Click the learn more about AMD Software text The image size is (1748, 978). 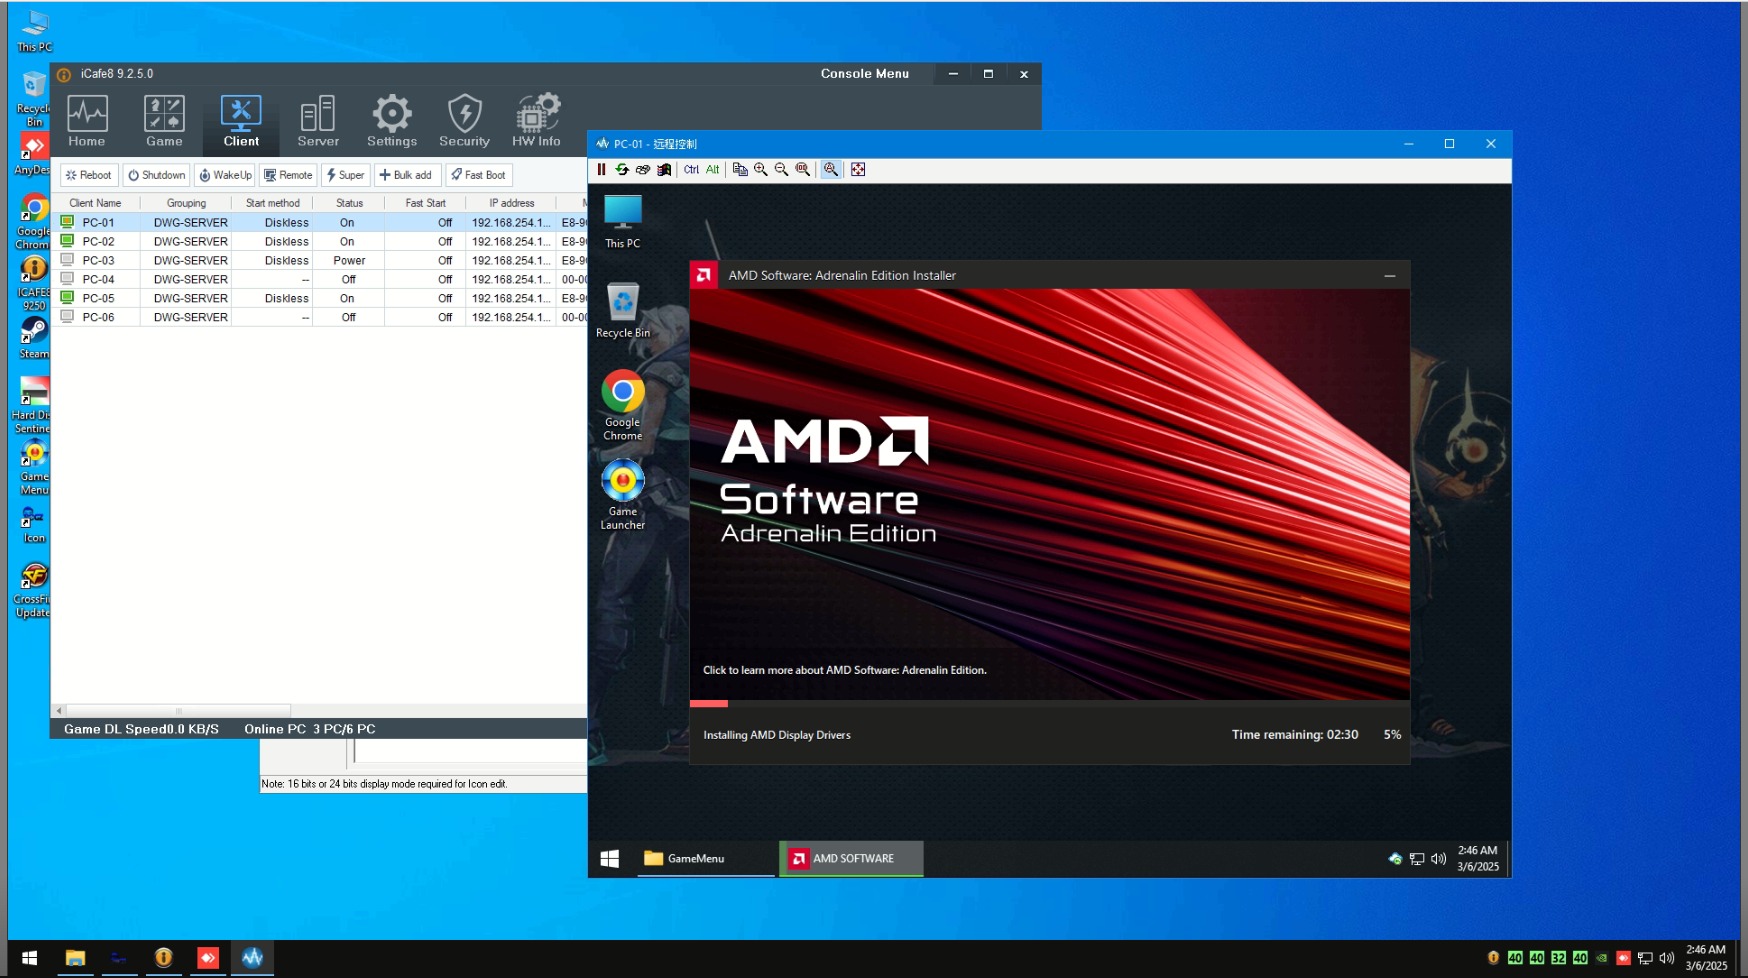845,670
